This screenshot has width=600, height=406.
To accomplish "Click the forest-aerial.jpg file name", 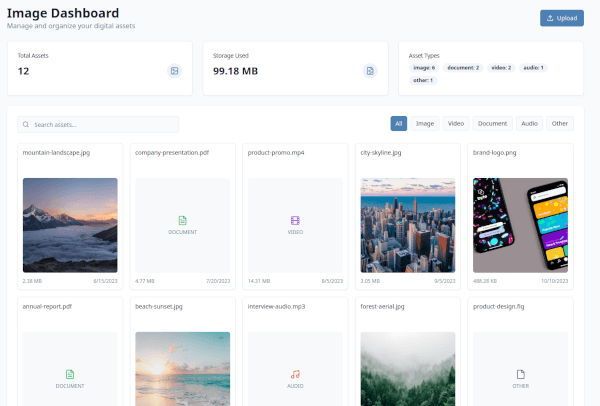I will pyautogui.click(x=382, y=307).
